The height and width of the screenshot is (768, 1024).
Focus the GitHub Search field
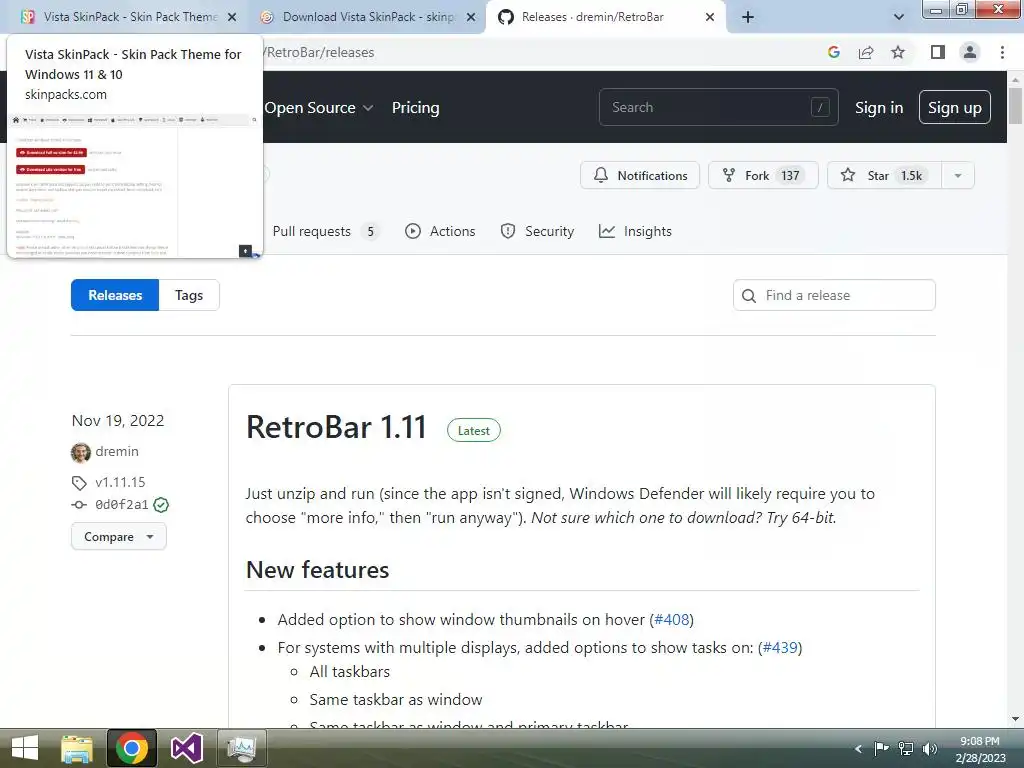tap(718, 107)
